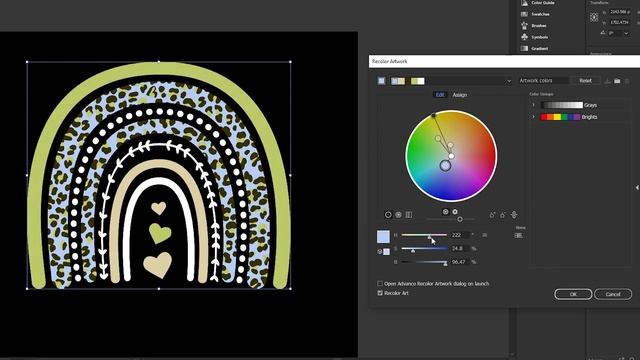Click the white color marker on wheel

coord(451,156)
